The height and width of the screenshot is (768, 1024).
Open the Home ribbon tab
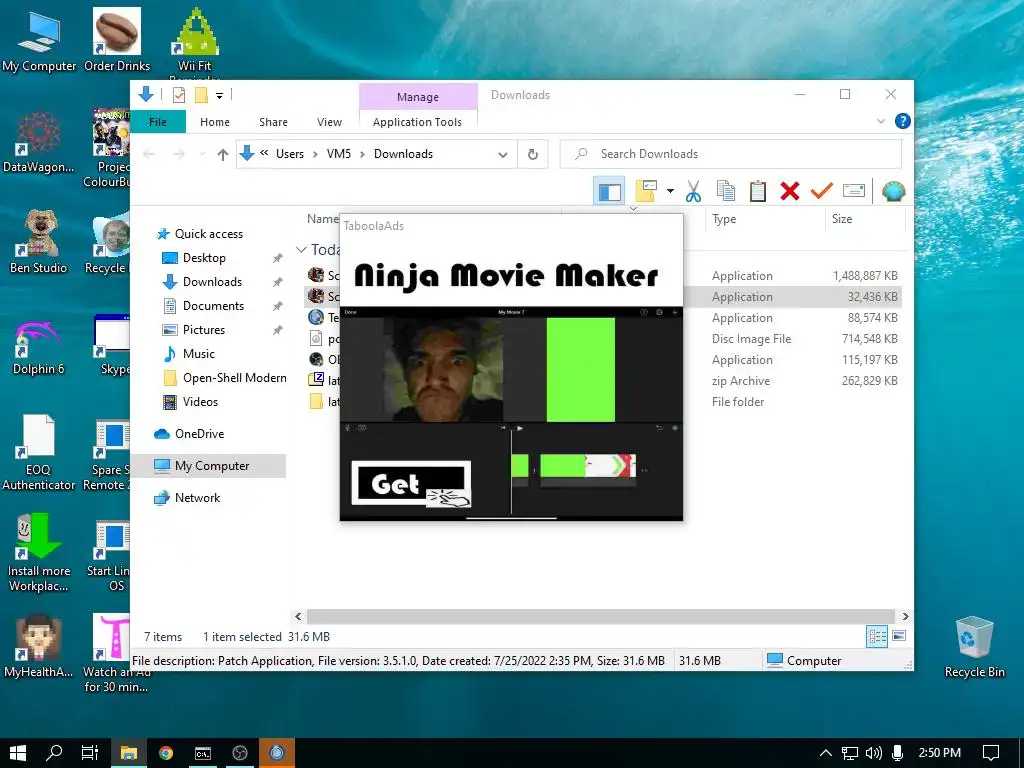coord(215,122)
